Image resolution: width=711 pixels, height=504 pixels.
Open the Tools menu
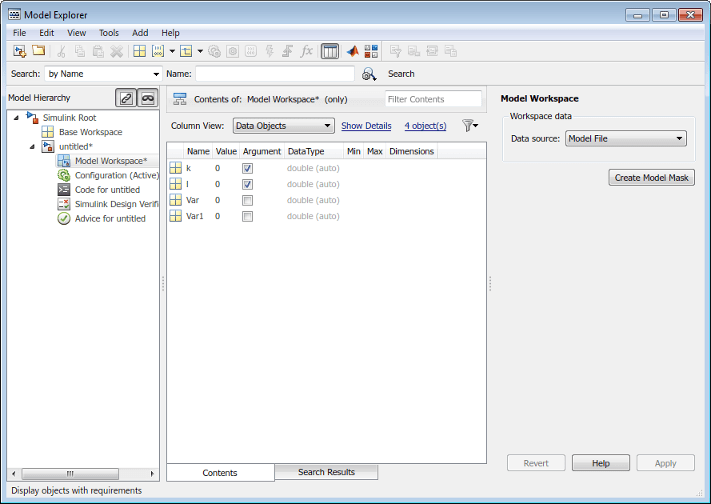109,33
